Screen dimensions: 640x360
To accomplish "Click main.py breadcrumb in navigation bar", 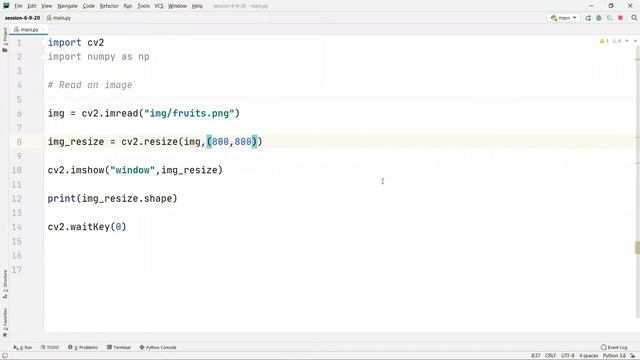I will tap(59, 18).
